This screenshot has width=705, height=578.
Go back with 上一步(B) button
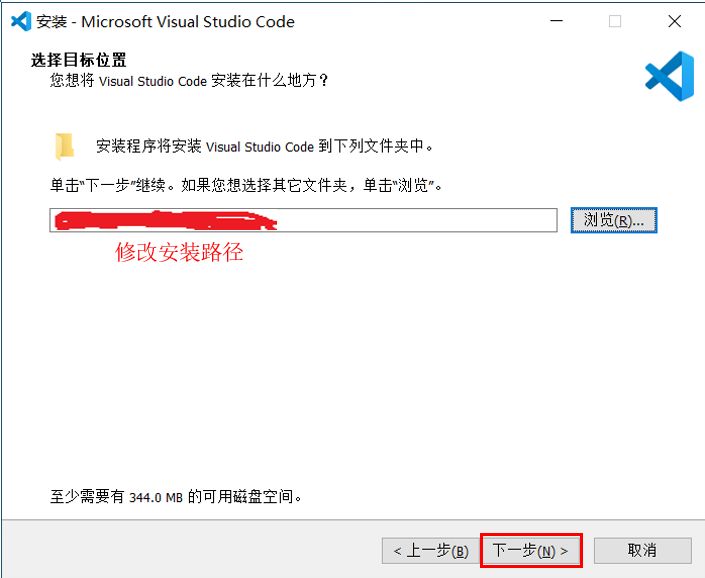pyautogui.click(x=431, y=551)
